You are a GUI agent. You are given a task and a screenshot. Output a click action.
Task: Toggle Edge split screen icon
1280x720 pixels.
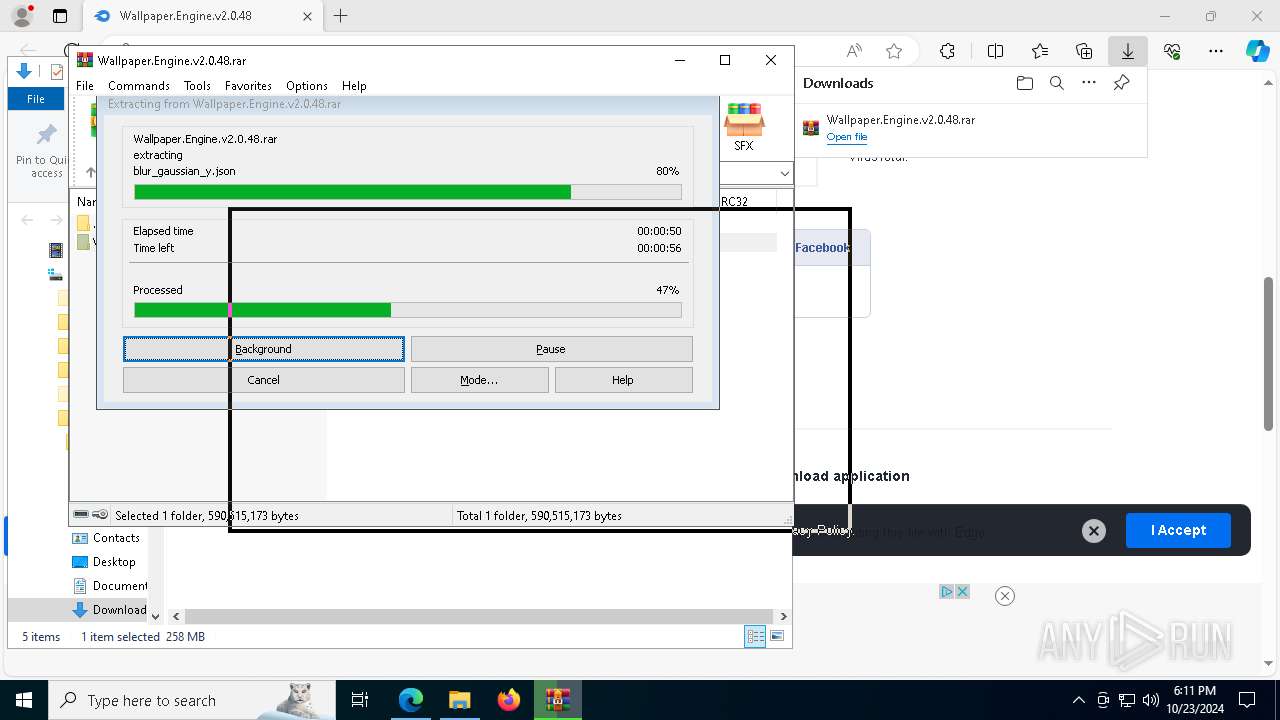(995, 51)
